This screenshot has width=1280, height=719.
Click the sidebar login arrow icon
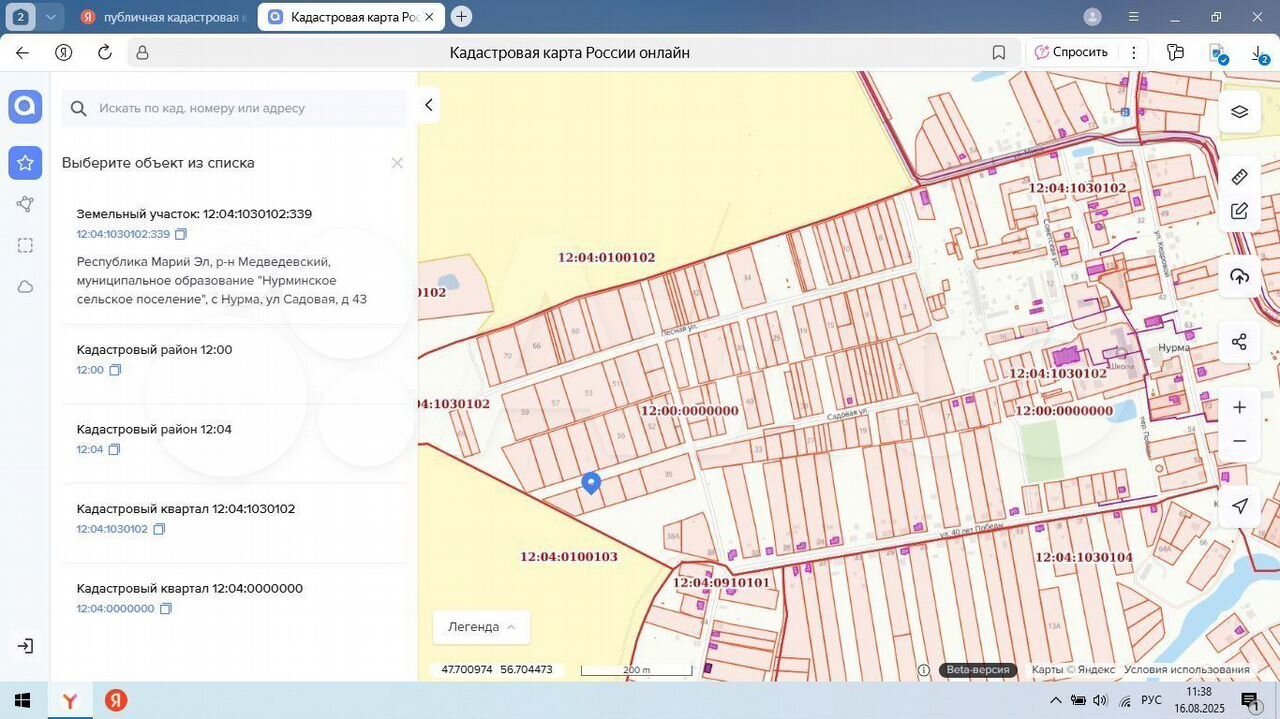(x=25, y=646)
